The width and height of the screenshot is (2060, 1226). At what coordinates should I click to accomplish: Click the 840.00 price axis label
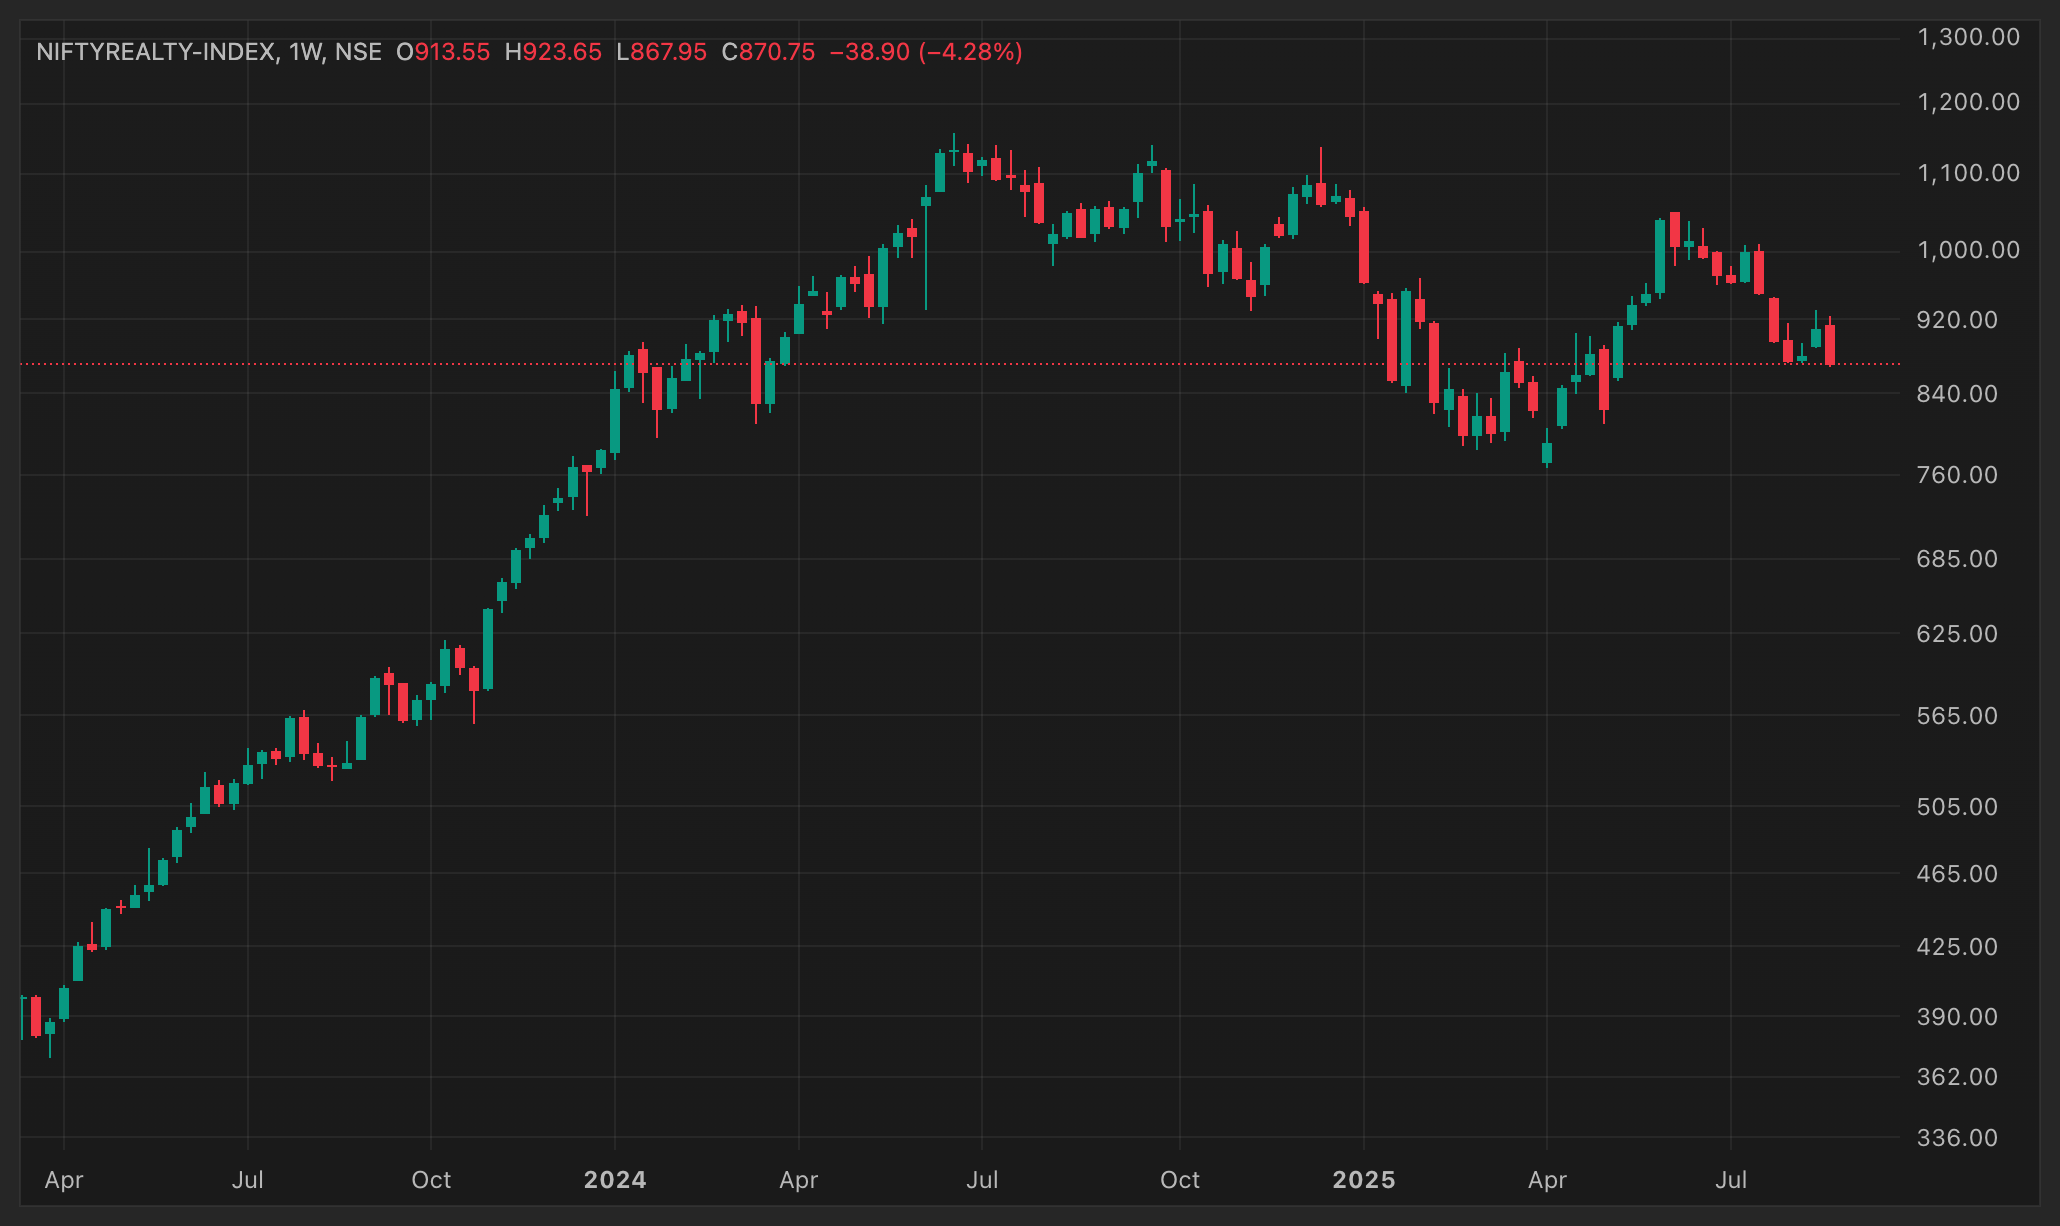[1957, 394]
